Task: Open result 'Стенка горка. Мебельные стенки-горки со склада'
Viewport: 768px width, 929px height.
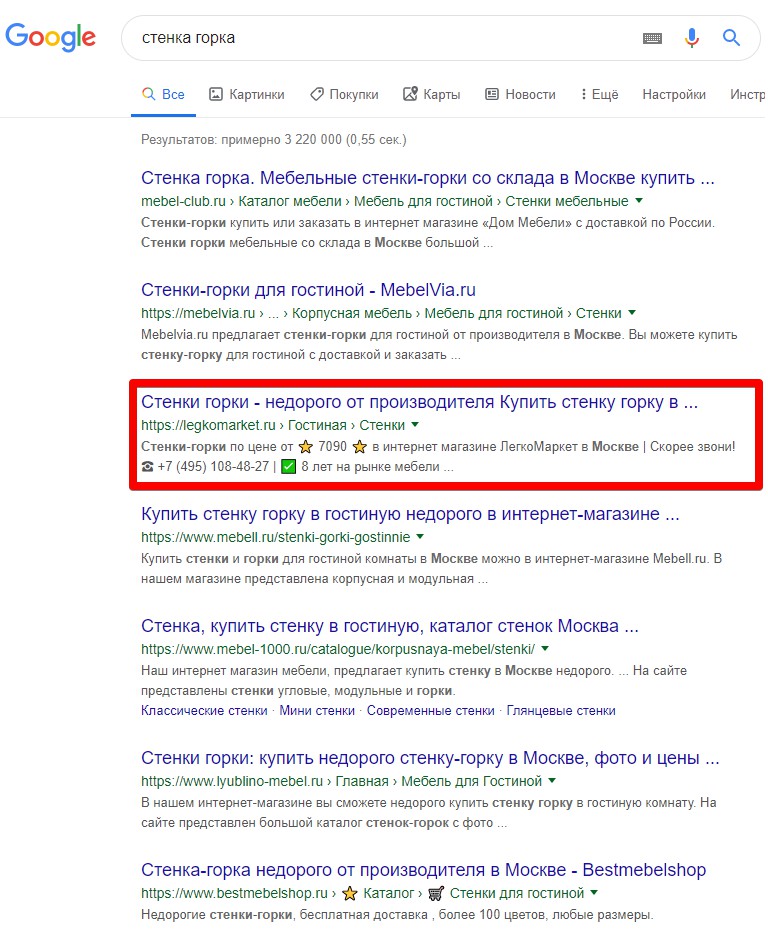Action: point(427,178)
